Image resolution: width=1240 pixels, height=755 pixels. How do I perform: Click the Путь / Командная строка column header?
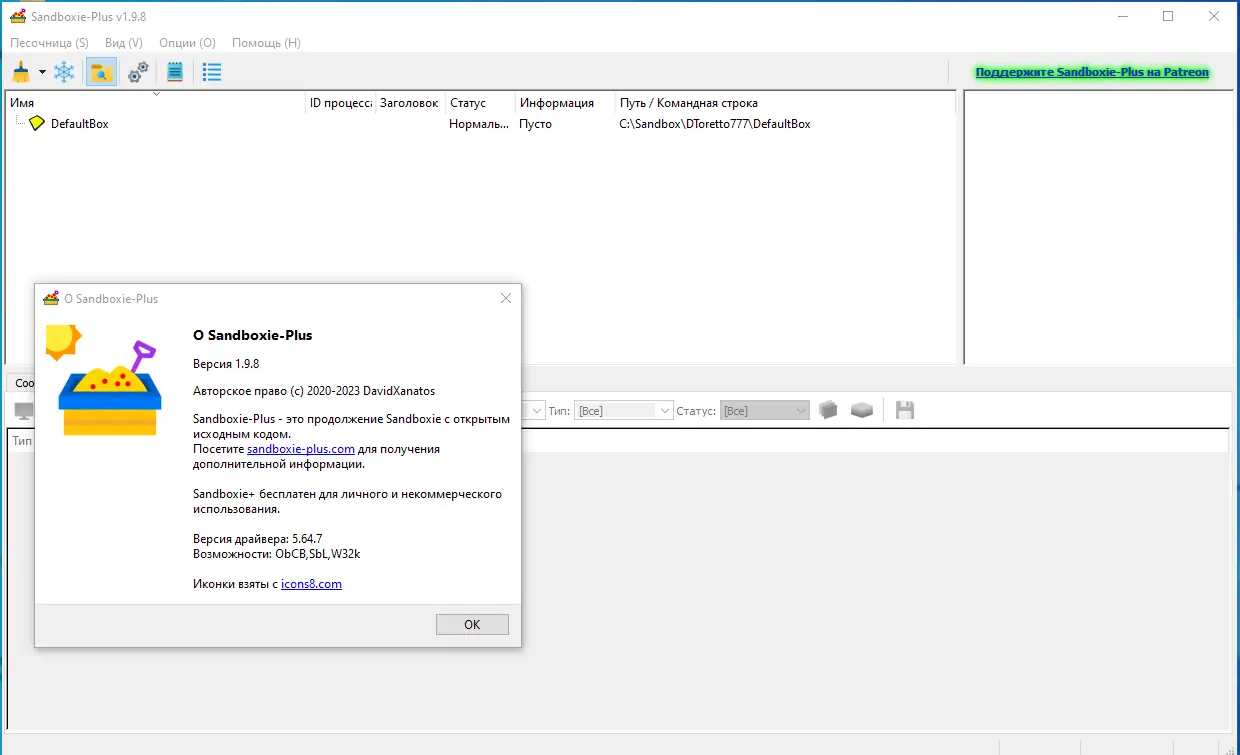click(785, 103)
